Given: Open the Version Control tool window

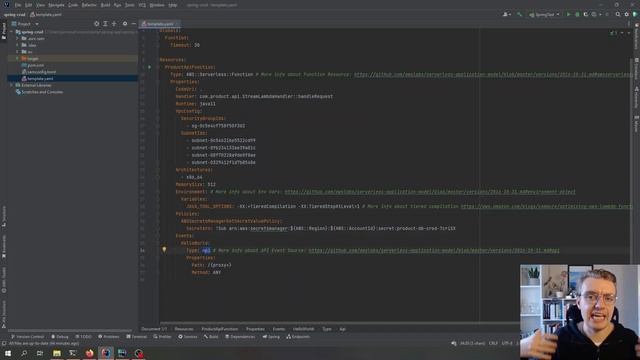Looking at the screenshot, I should click(27, 337).
